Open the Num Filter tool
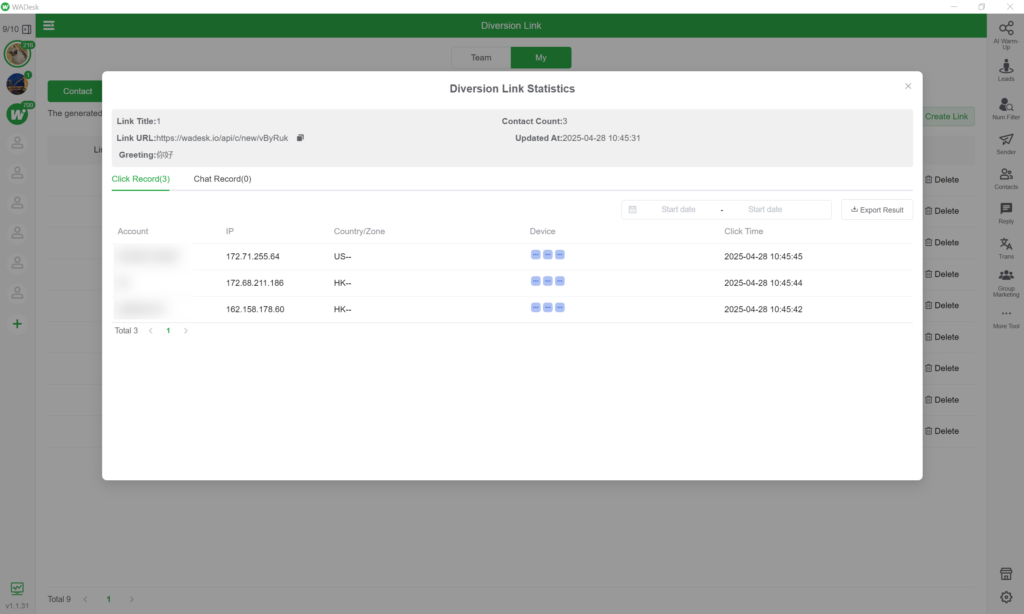 click(1006, 108)
